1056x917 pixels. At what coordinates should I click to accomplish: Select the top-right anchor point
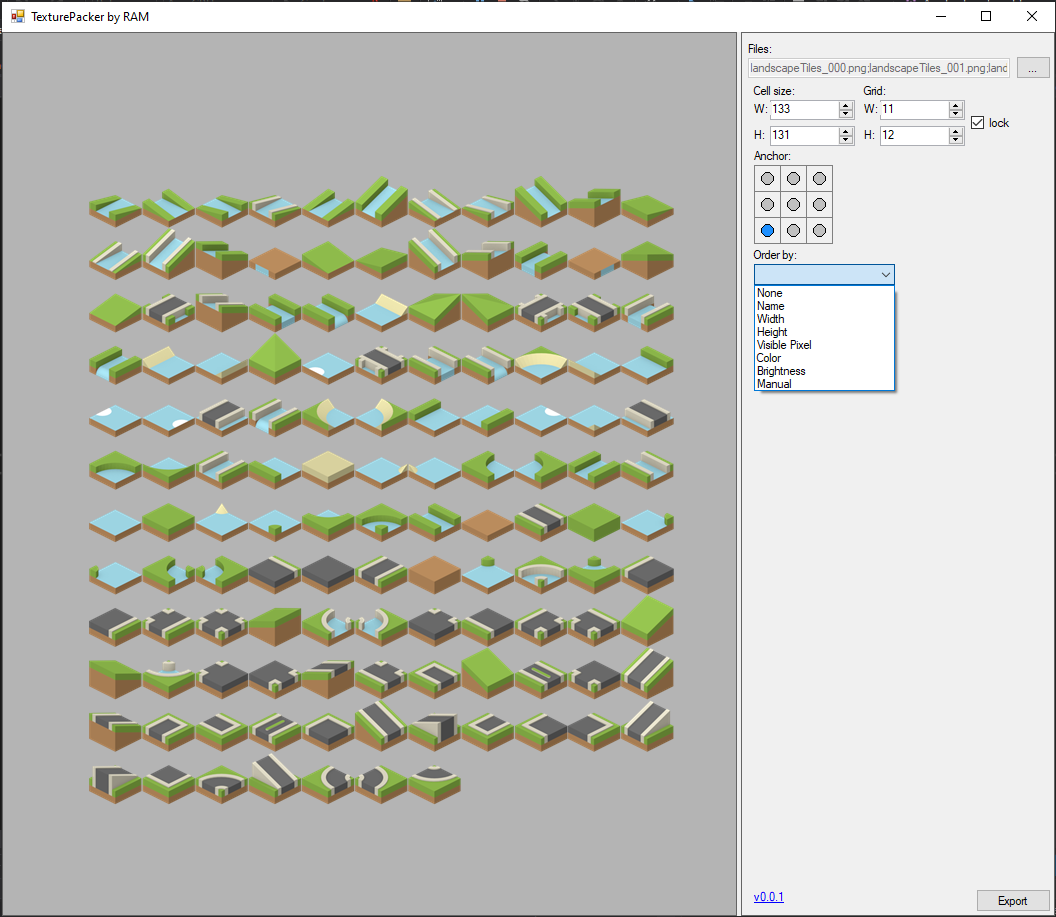(x=819, y=178)
